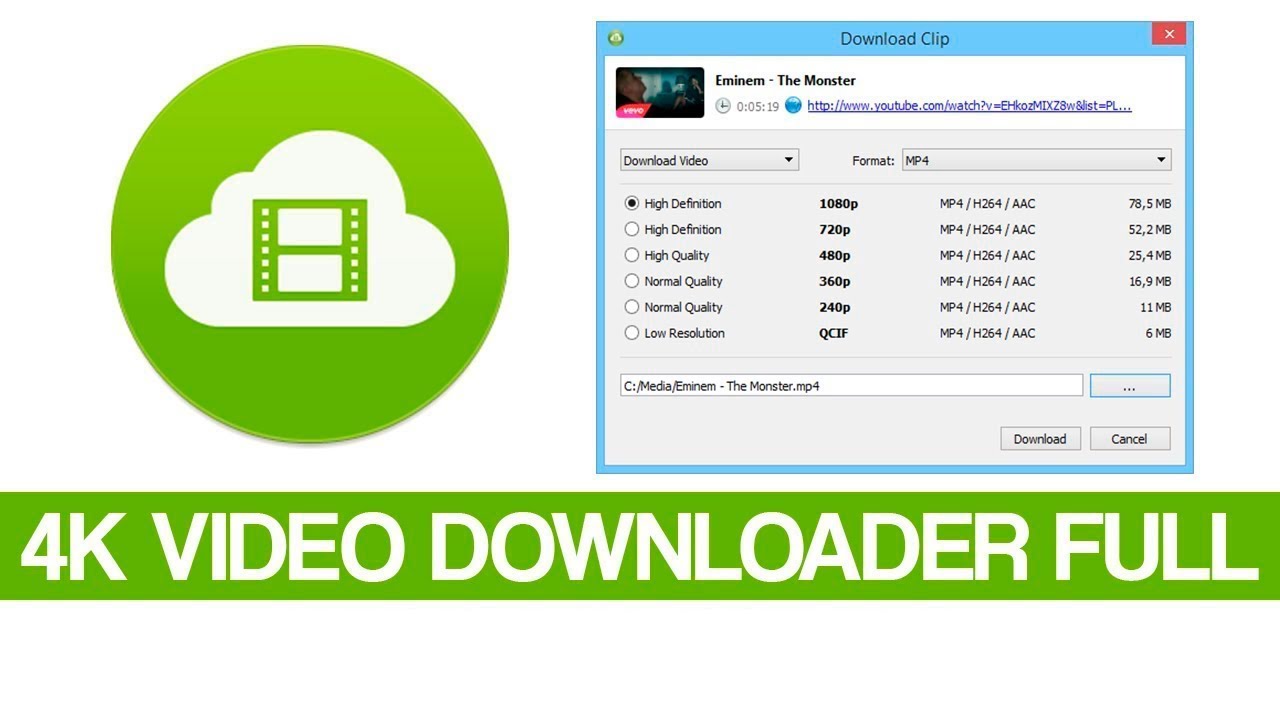Viewport: 1280px width, 720px height.
Task: Click the green cloud film logo
Action: click(x=310, y=243)
